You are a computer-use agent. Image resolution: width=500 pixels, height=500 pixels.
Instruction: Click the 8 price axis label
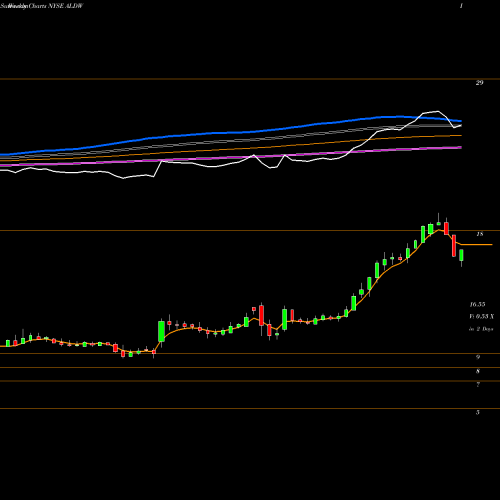point(478,371)
